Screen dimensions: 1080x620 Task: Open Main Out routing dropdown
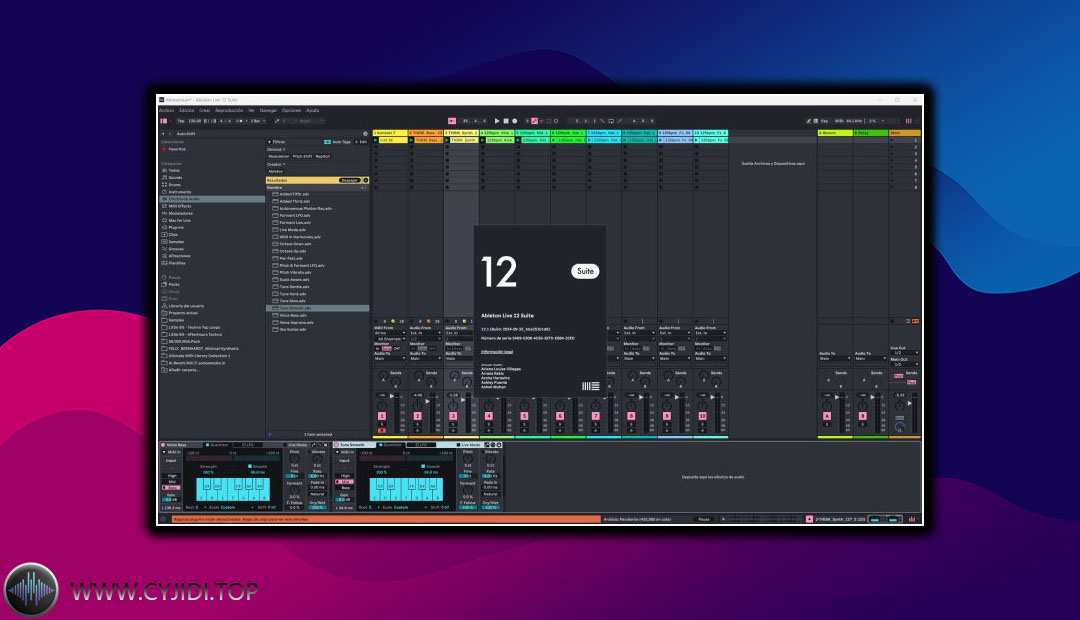tap(904, 364)
